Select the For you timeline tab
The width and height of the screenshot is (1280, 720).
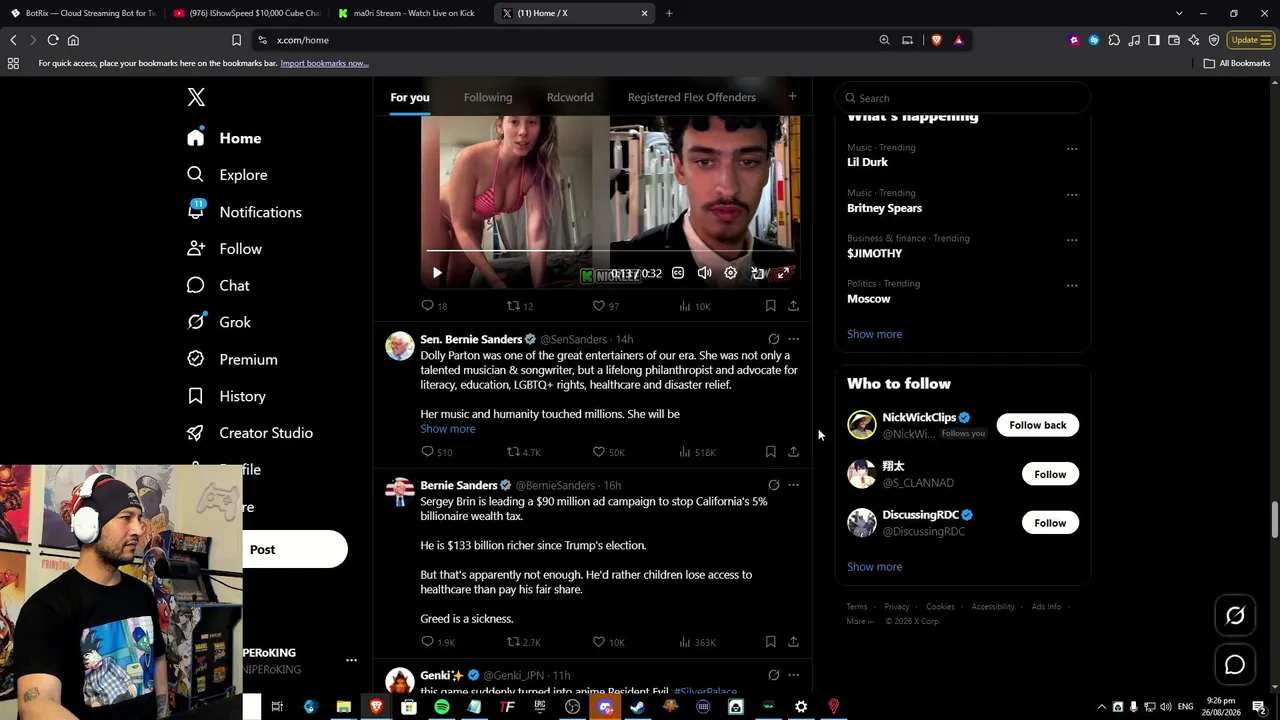point(410,97)
